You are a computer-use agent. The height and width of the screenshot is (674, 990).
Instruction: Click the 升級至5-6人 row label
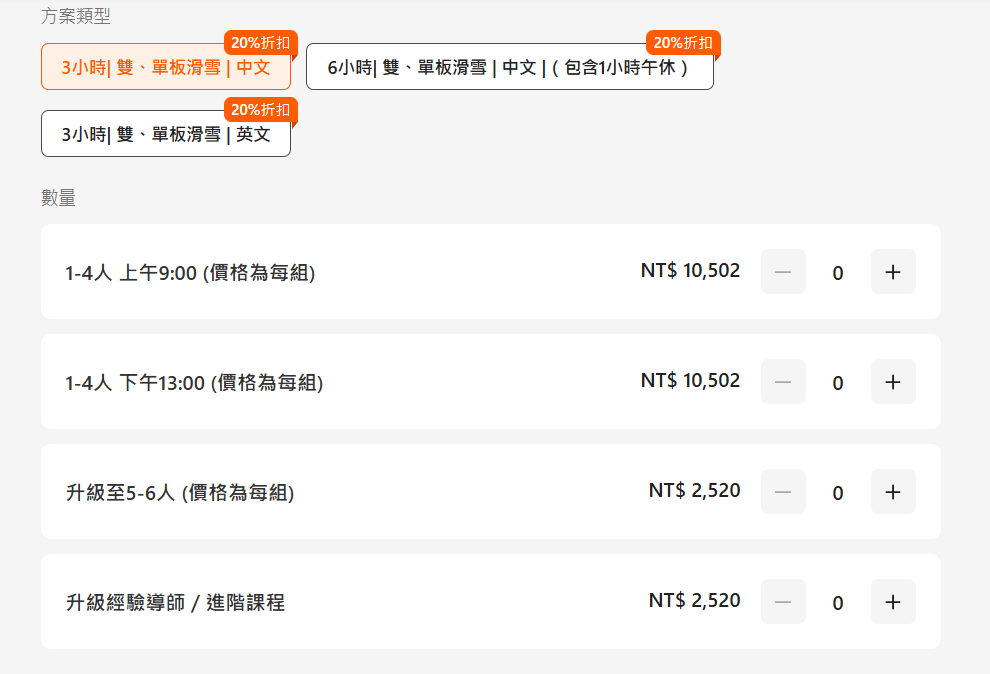[x=179, y=493]
